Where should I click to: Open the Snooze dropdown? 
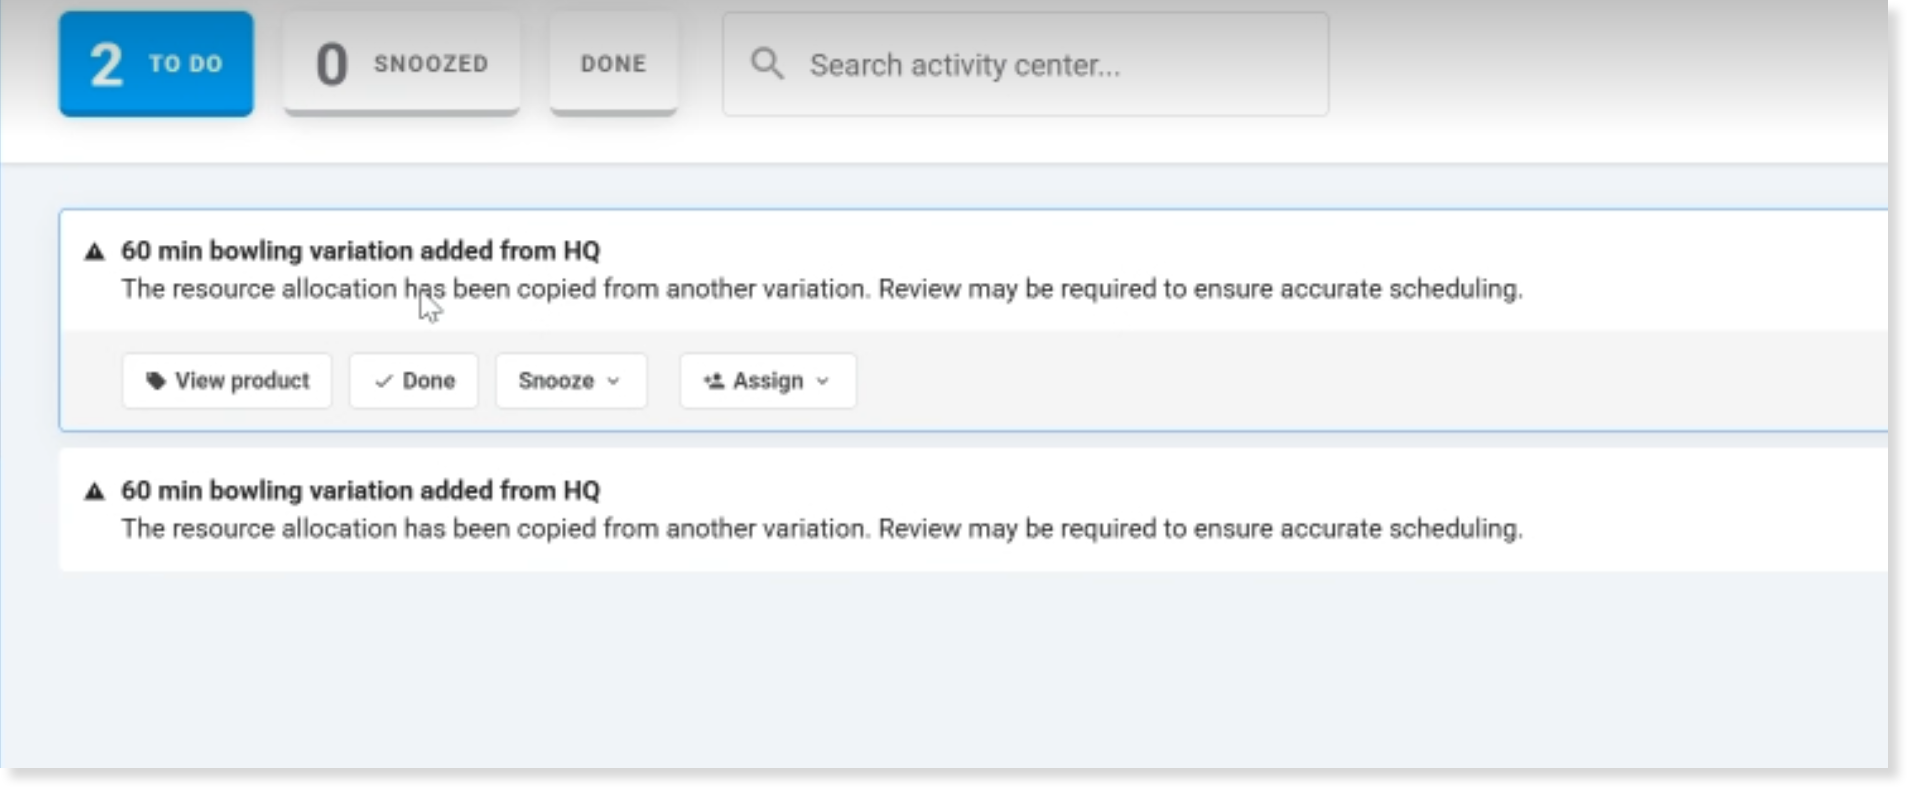(570, 381)
